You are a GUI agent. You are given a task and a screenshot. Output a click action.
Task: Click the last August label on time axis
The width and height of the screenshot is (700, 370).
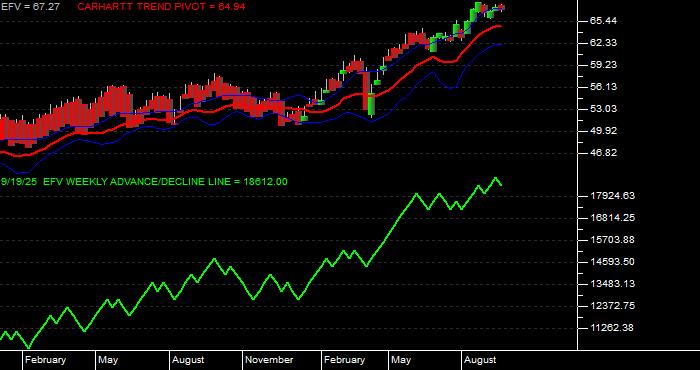pos(480,360)
